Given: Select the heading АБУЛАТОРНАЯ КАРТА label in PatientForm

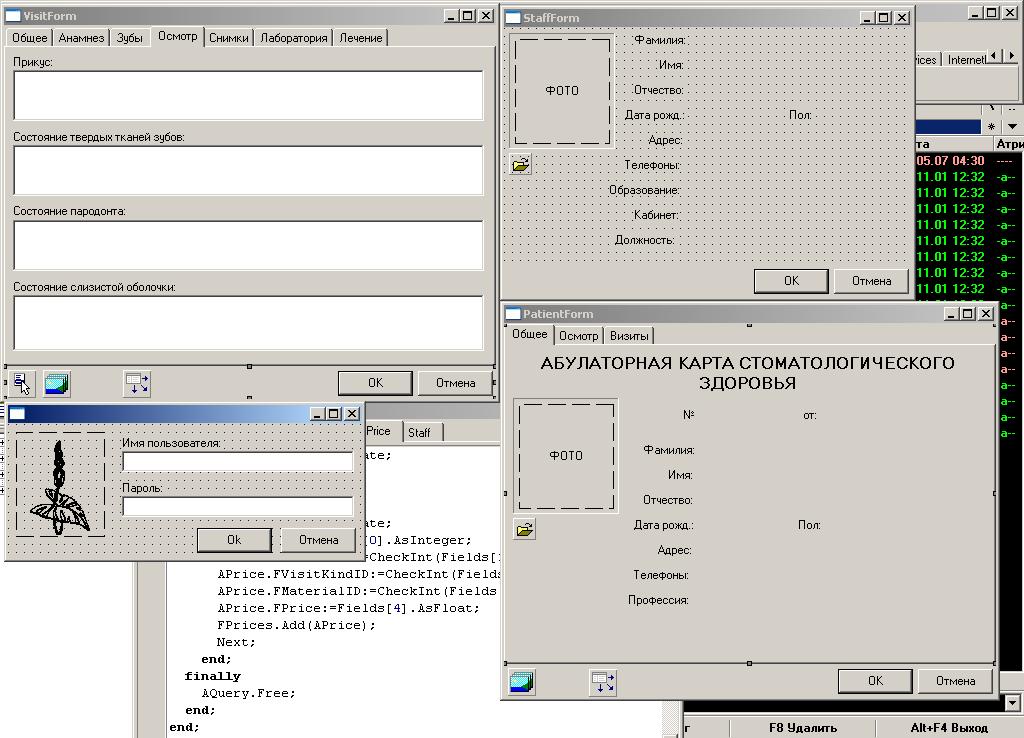Looking at the screenshot, I should point(747,373).
